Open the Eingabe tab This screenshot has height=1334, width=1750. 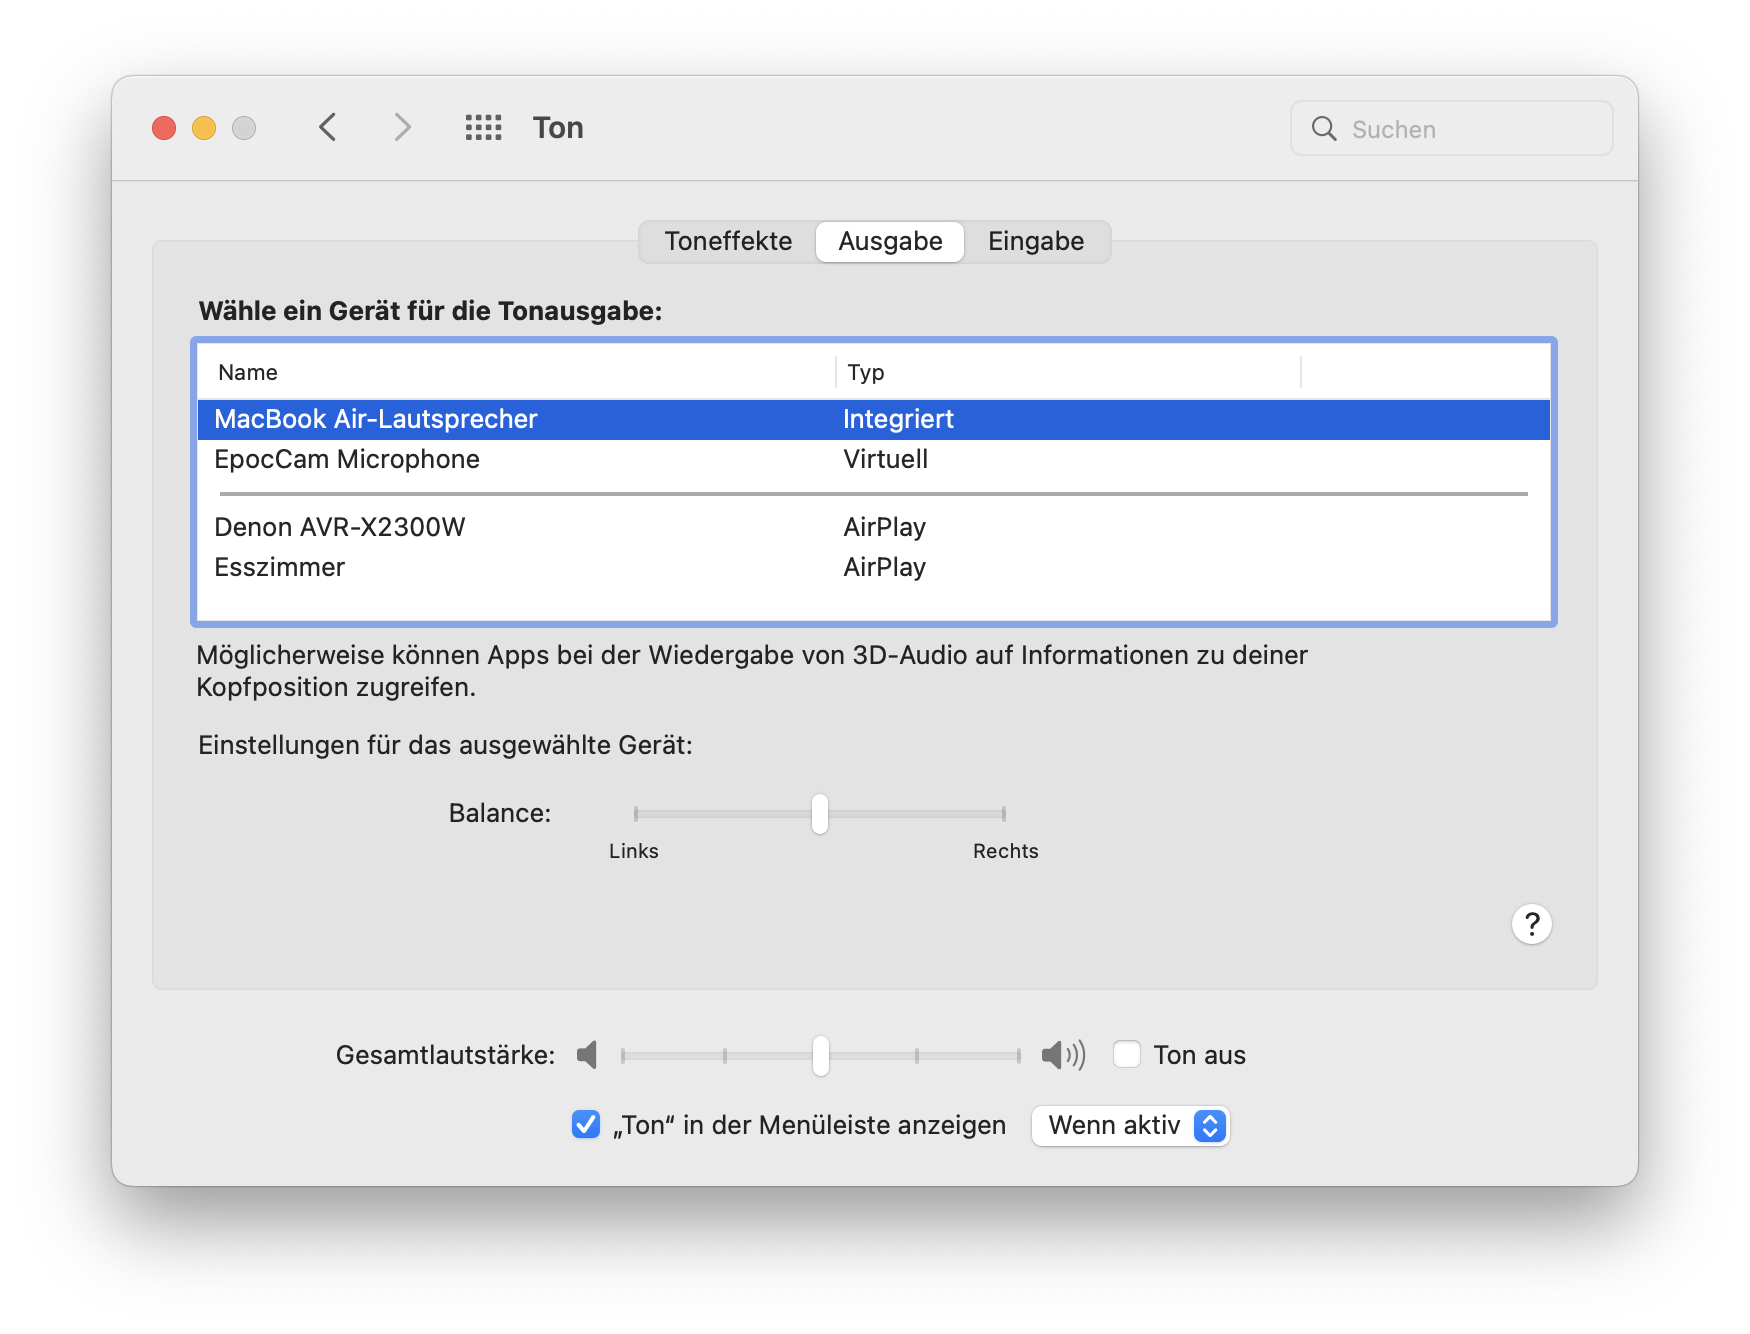[x=1036, y=241]
